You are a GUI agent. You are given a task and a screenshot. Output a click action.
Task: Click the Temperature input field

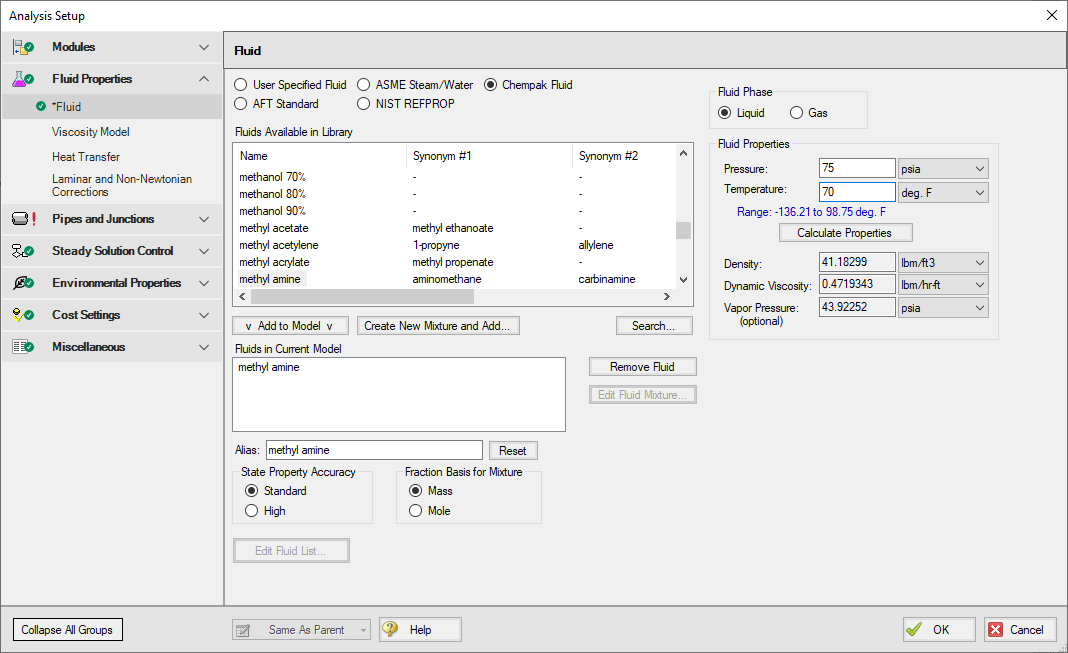[856, 192]
